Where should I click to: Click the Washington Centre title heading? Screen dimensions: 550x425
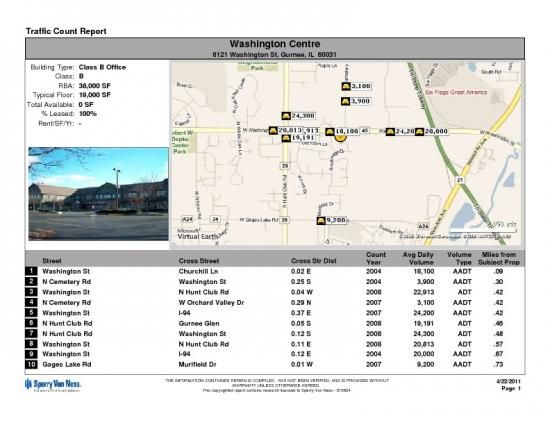pos(275,44)
